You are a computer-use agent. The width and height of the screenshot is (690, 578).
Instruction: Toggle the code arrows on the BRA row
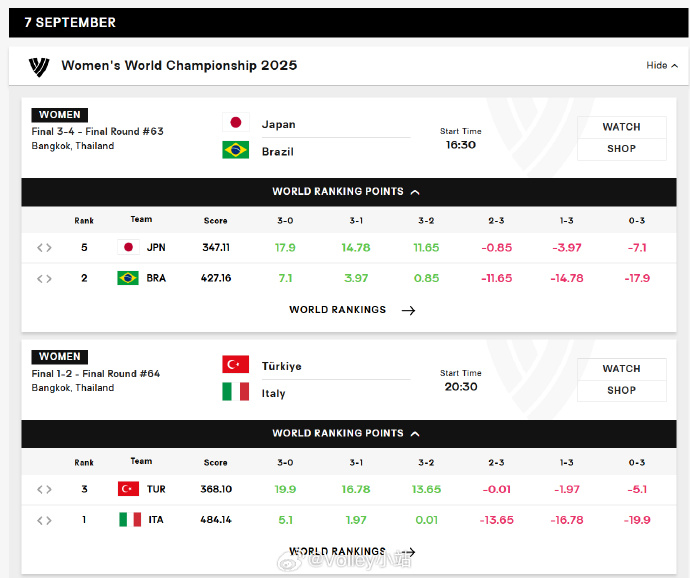[x=44, y=278]
